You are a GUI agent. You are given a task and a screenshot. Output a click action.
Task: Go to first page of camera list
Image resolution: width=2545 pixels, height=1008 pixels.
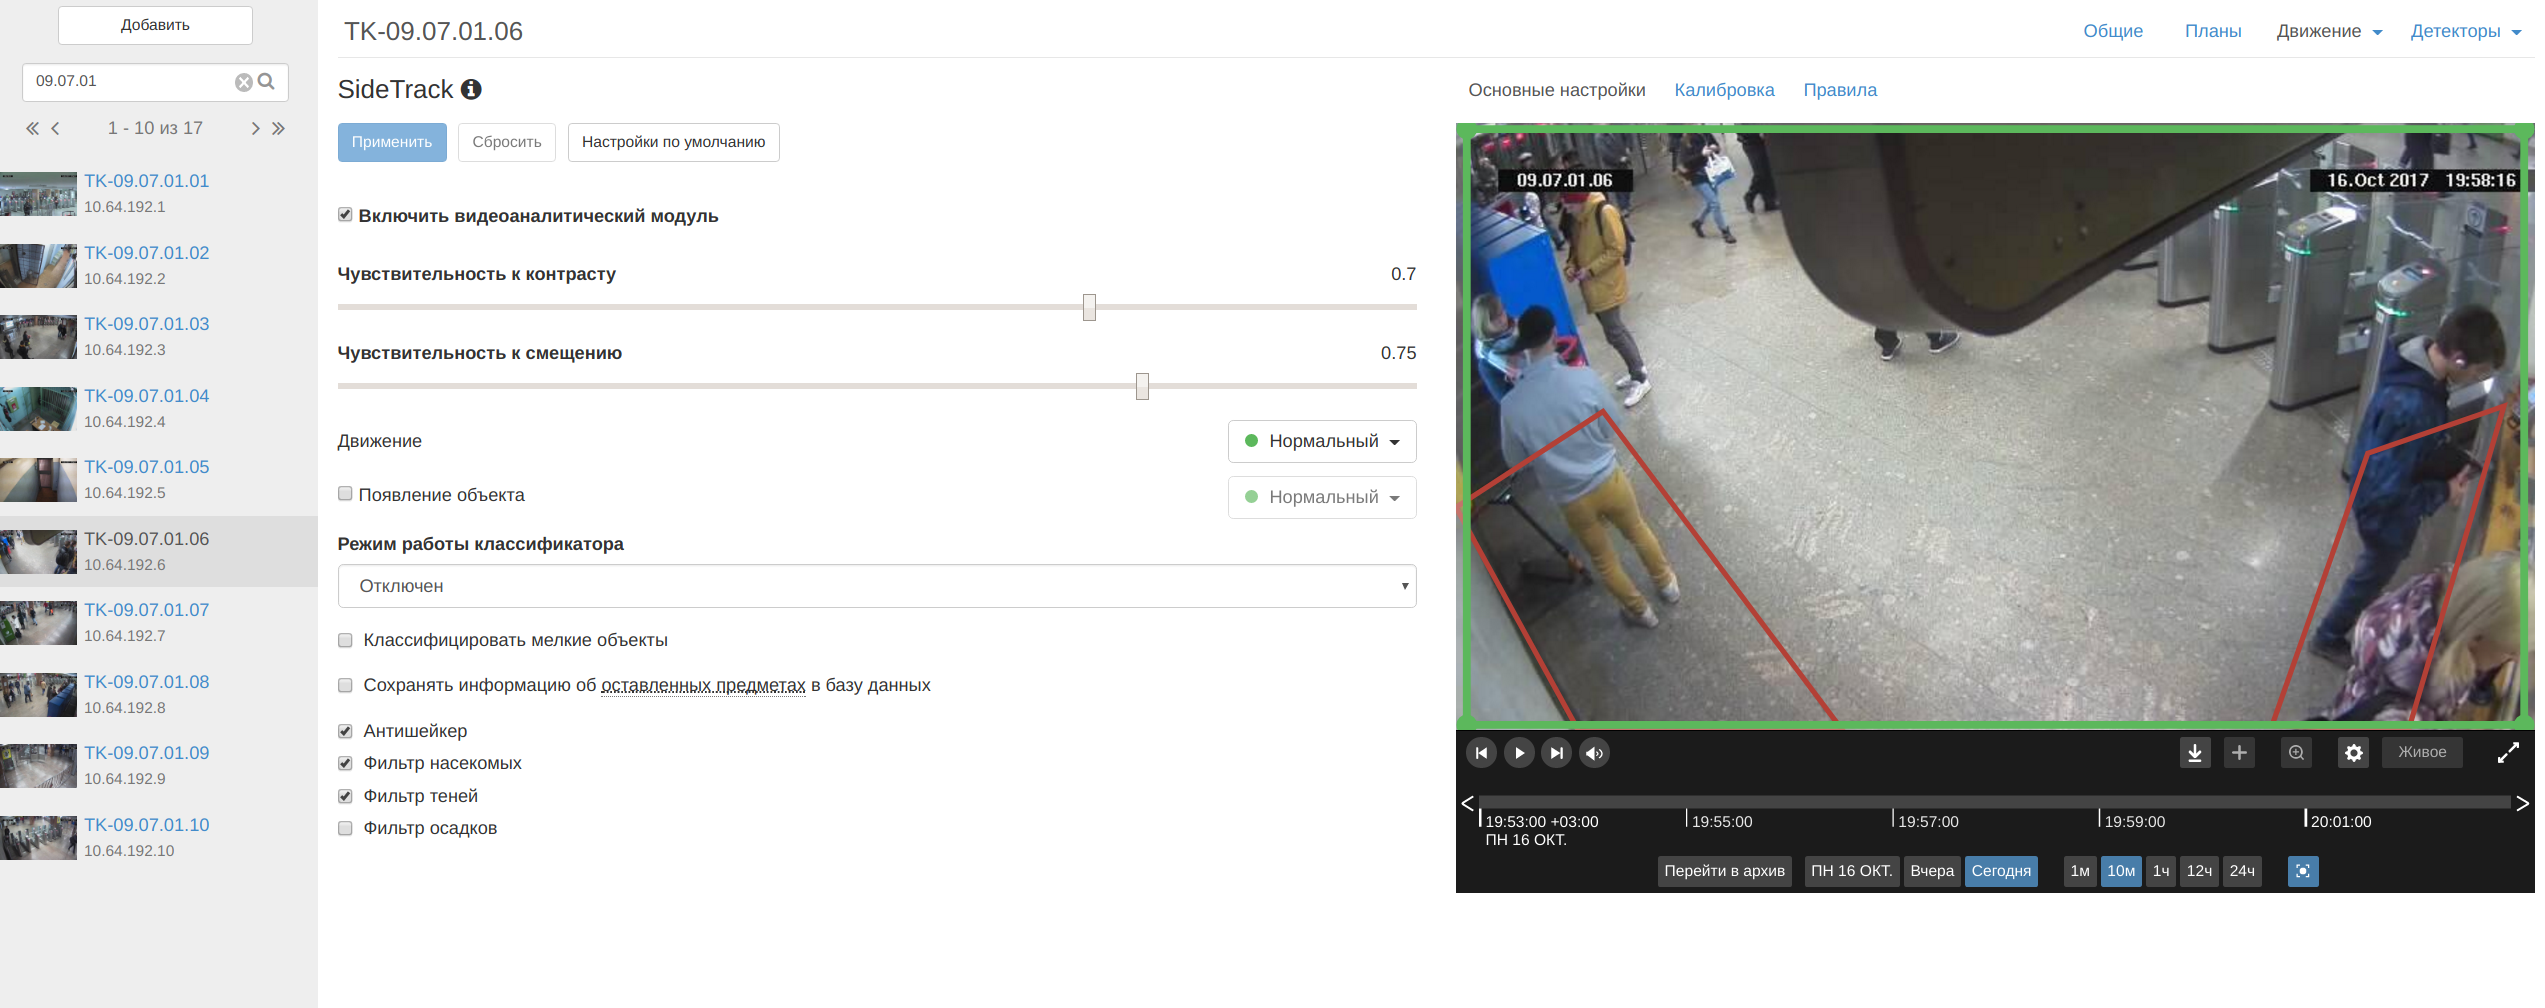(32, 128)
